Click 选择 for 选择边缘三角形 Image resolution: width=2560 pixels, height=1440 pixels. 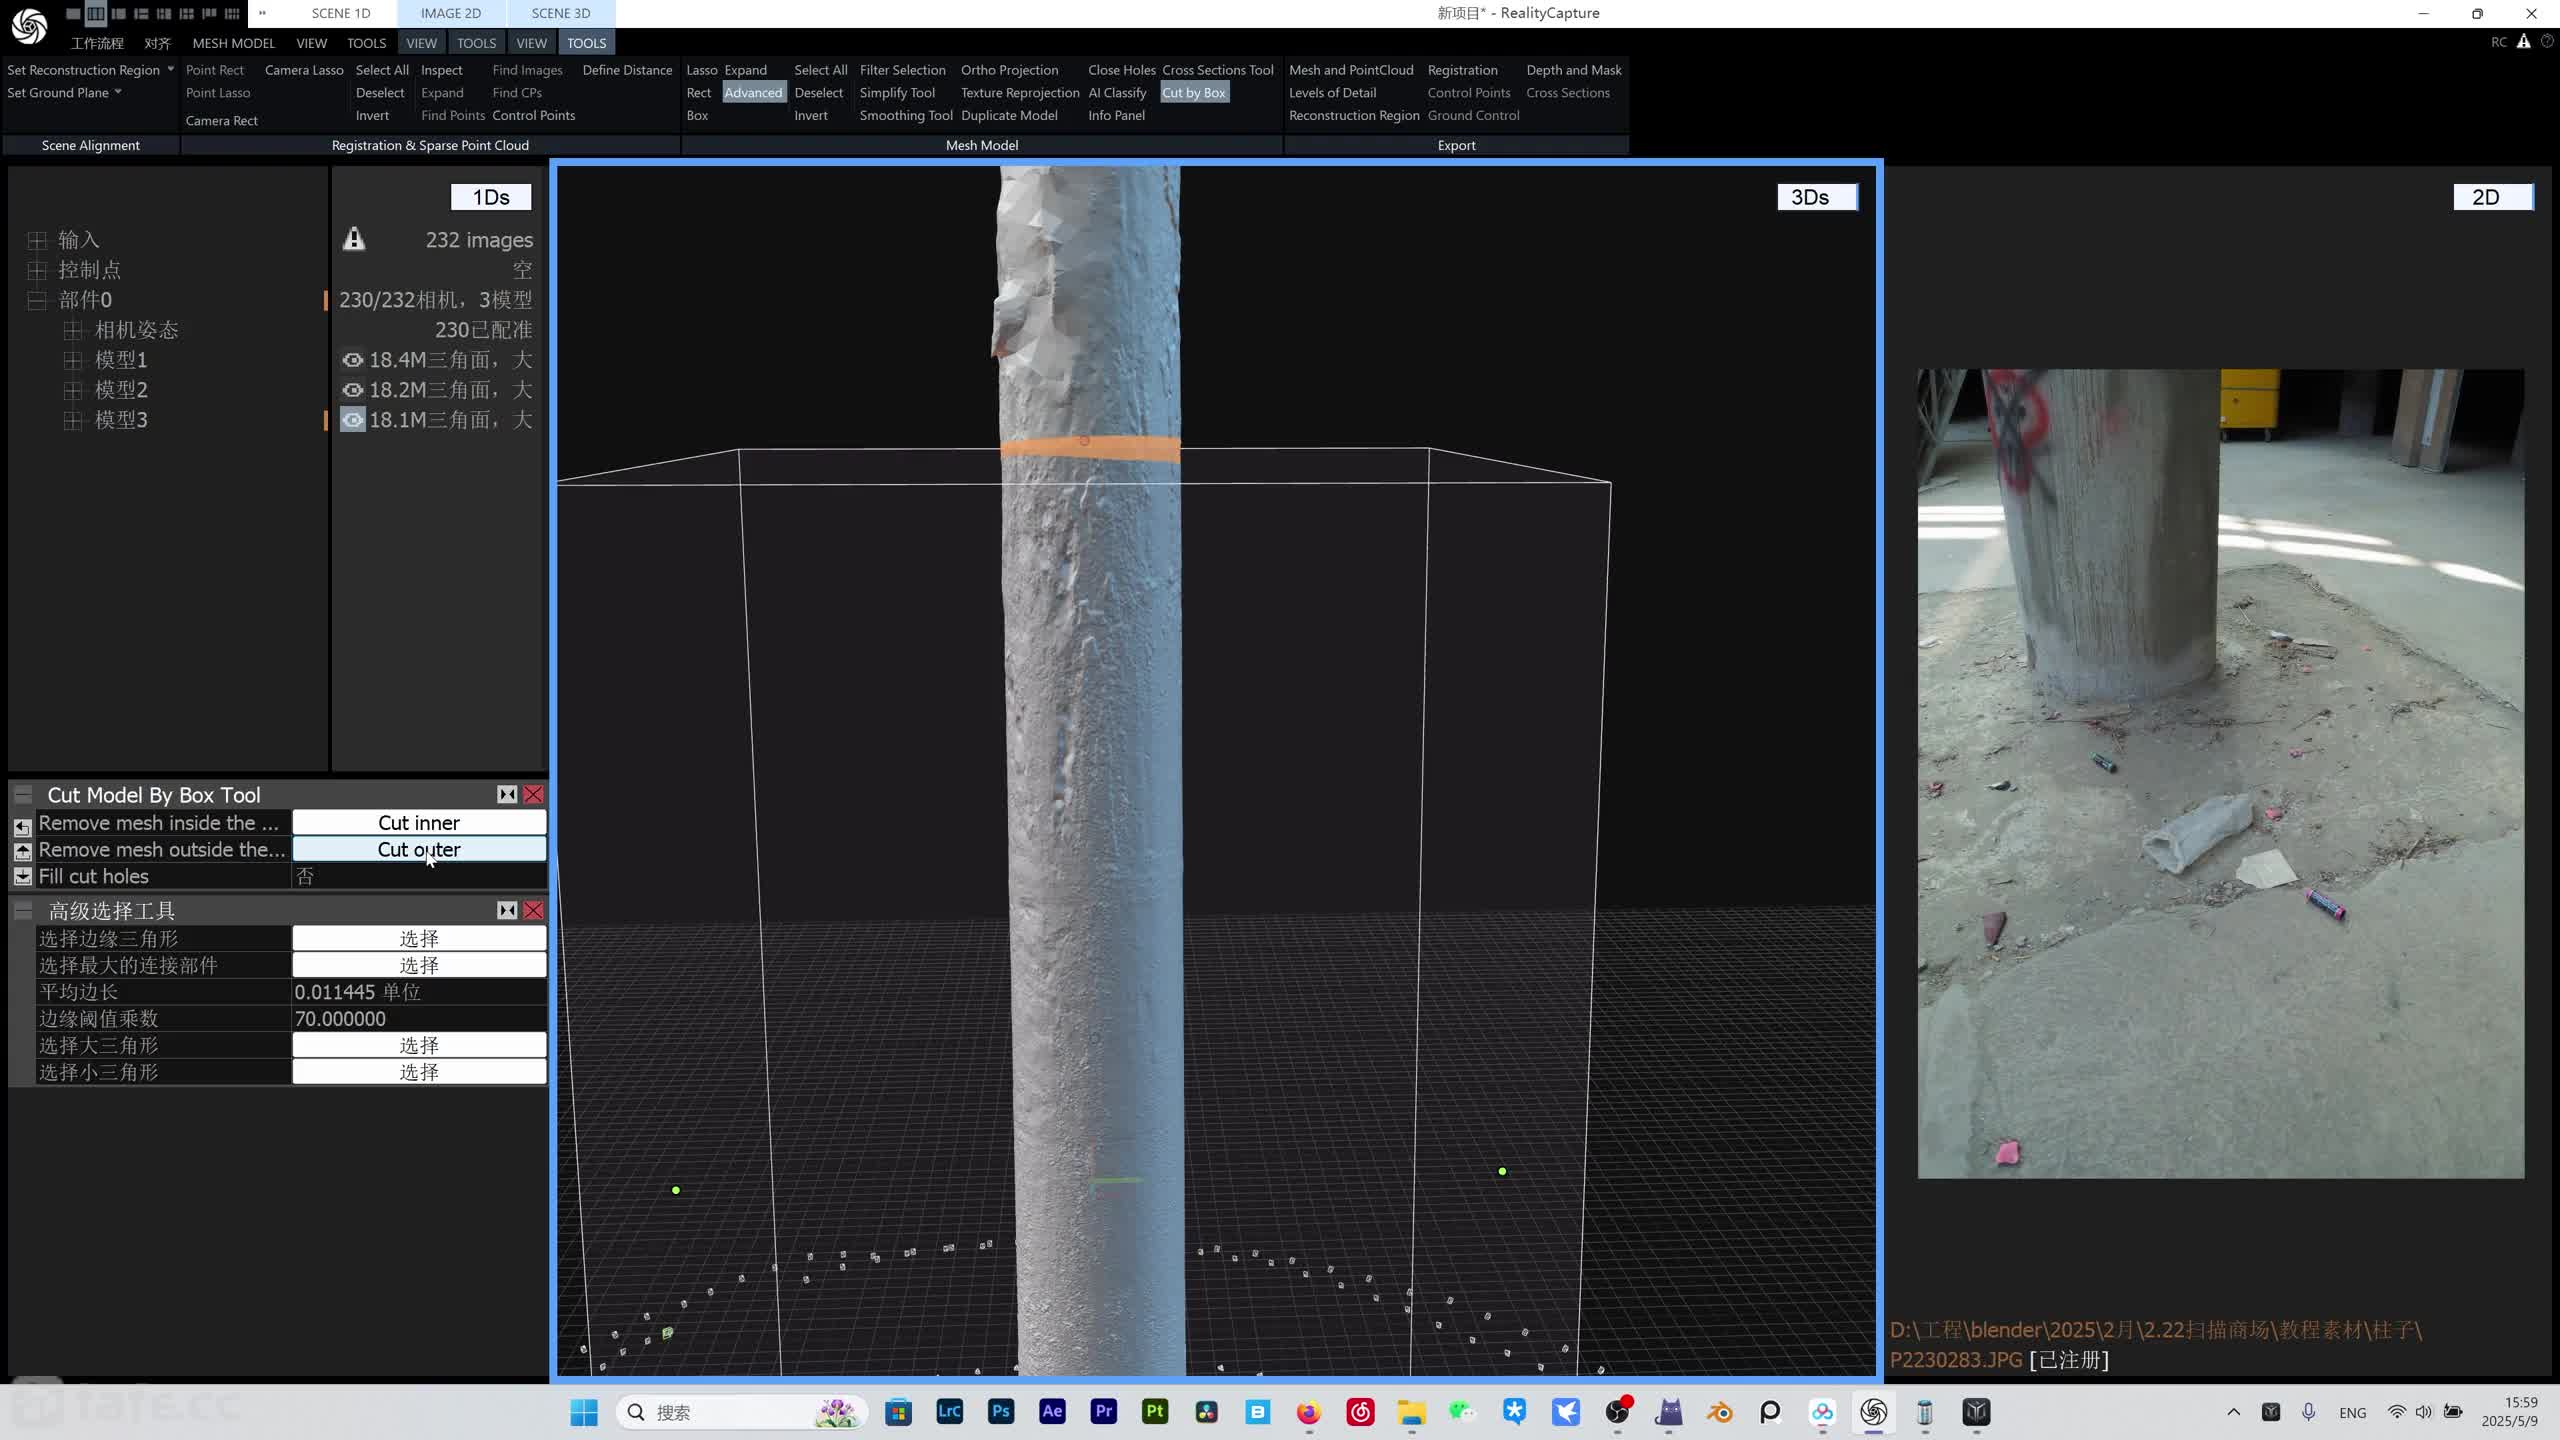[x=419, y=939]
